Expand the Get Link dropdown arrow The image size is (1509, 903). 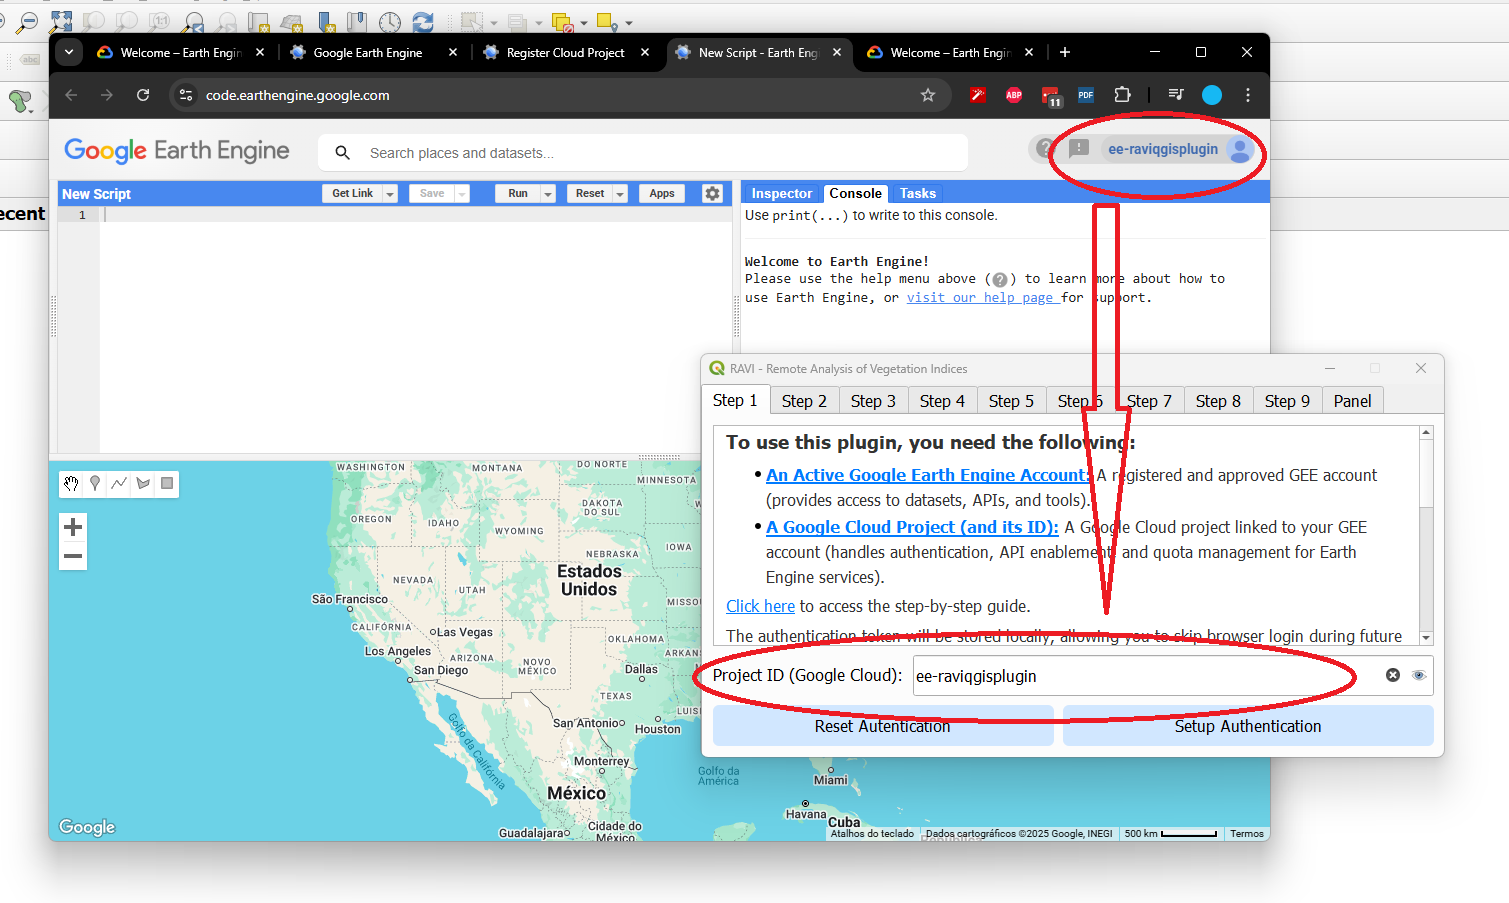[x=390, y=194]
